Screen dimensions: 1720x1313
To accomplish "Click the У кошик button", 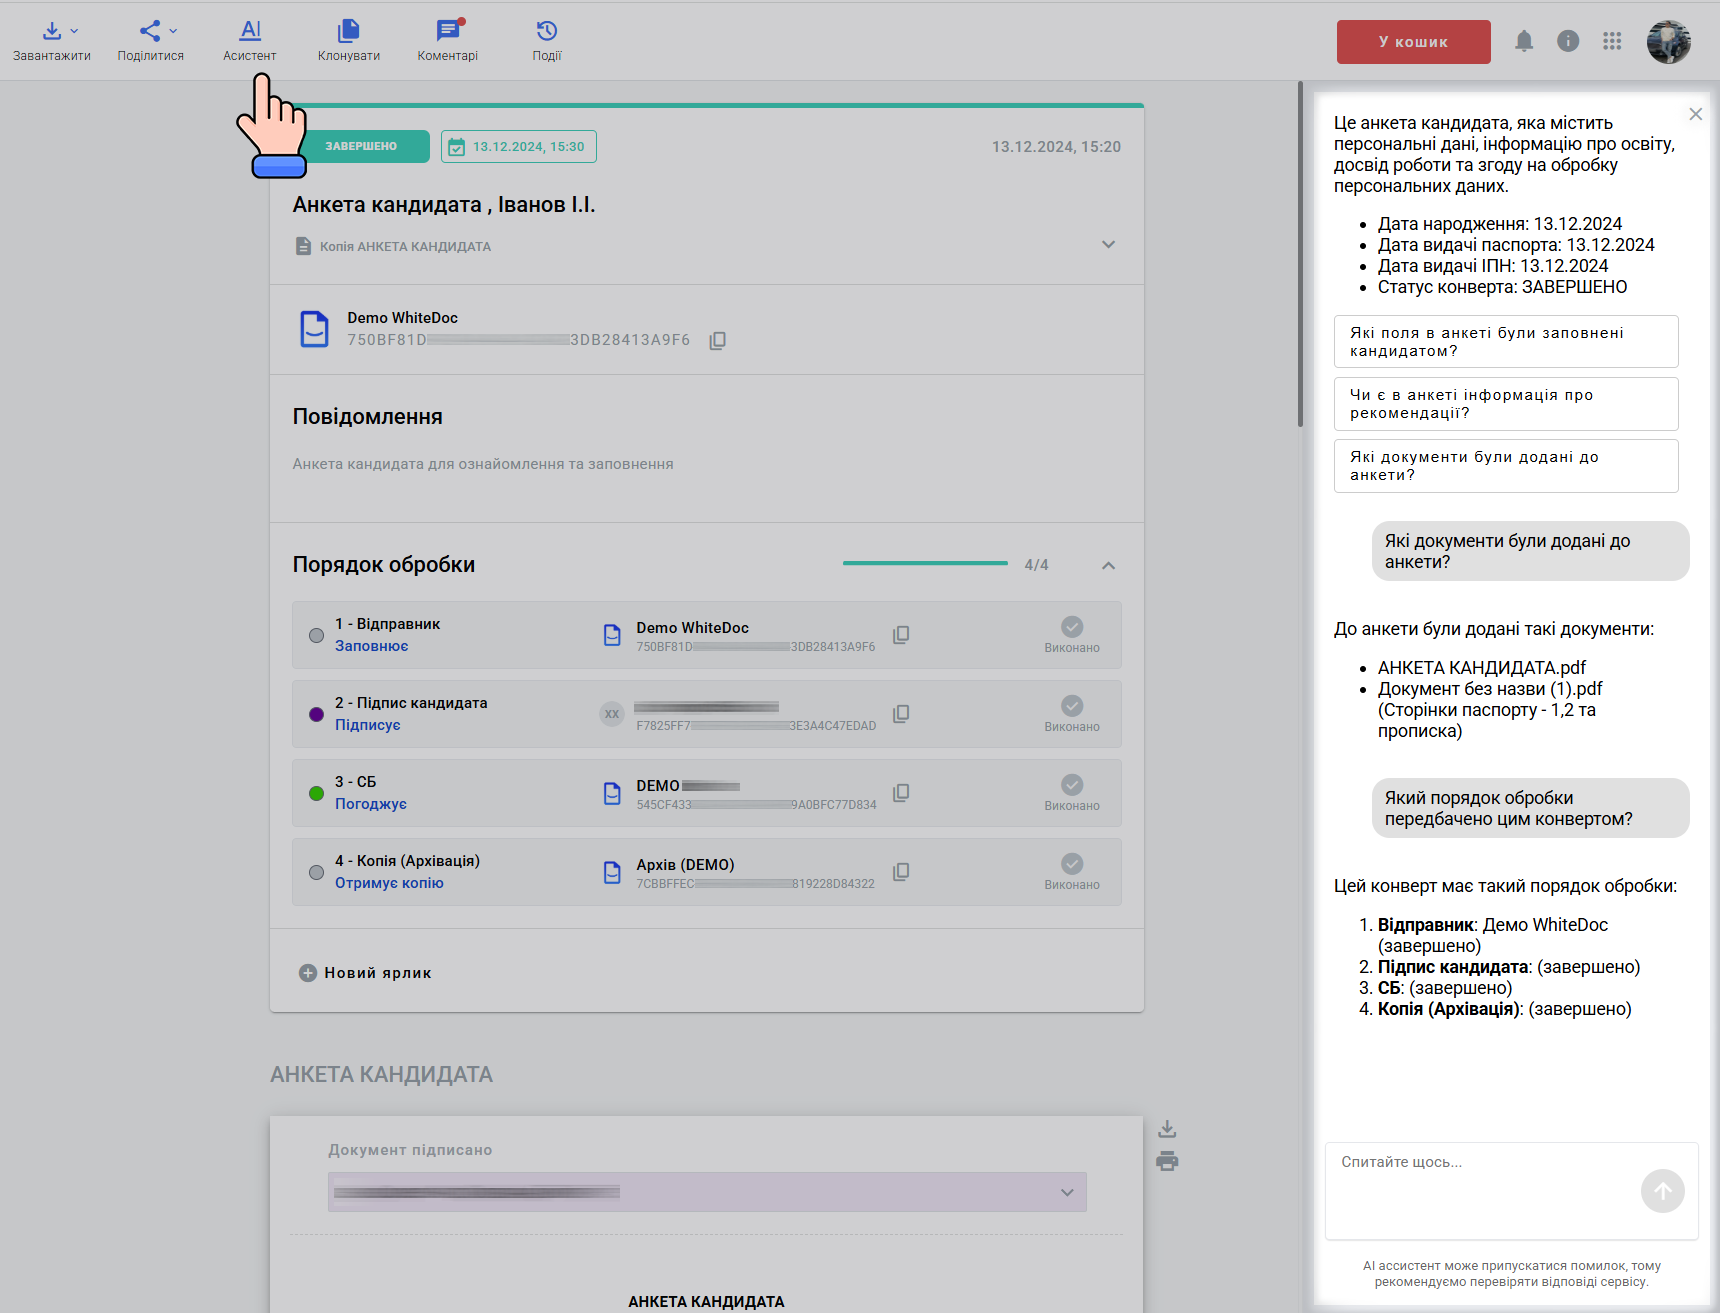I will point(1413,42).
